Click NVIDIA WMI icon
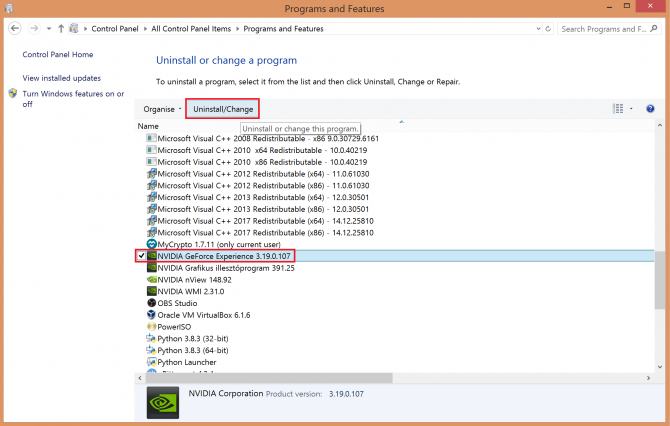 pos(151,291)
